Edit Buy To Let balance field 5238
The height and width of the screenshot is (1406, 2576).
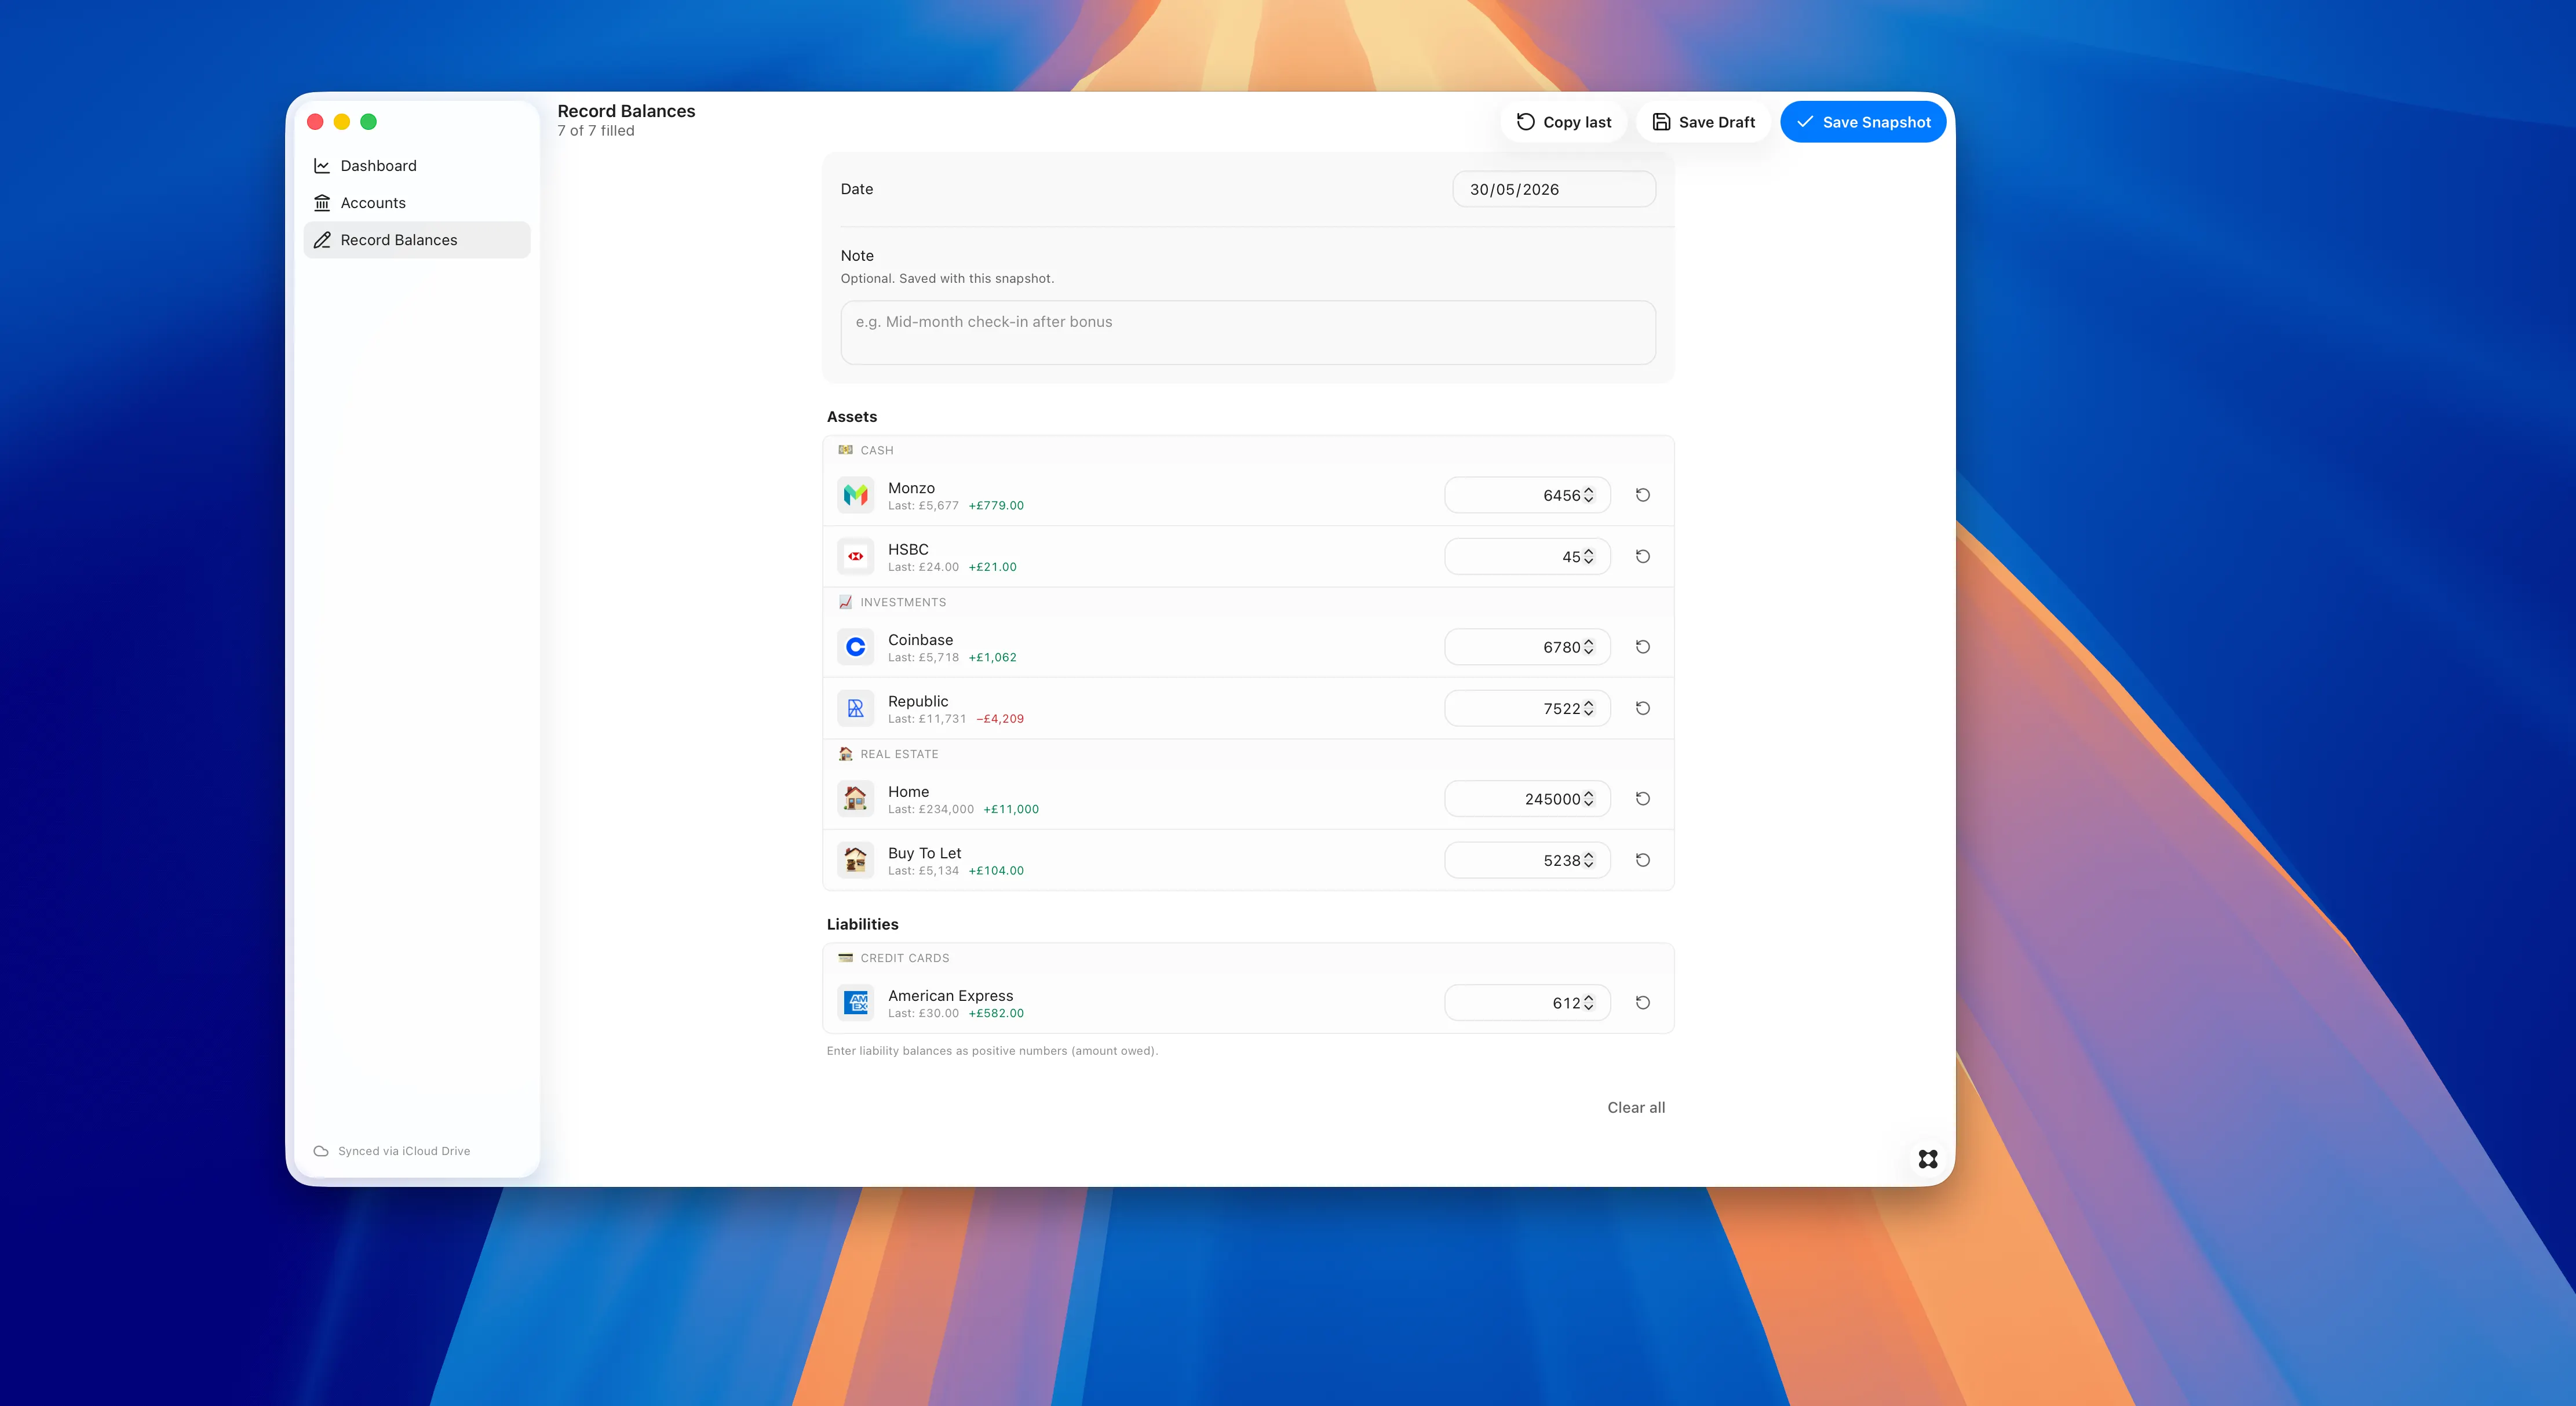pyautogui.click(x=1527, y=860)
